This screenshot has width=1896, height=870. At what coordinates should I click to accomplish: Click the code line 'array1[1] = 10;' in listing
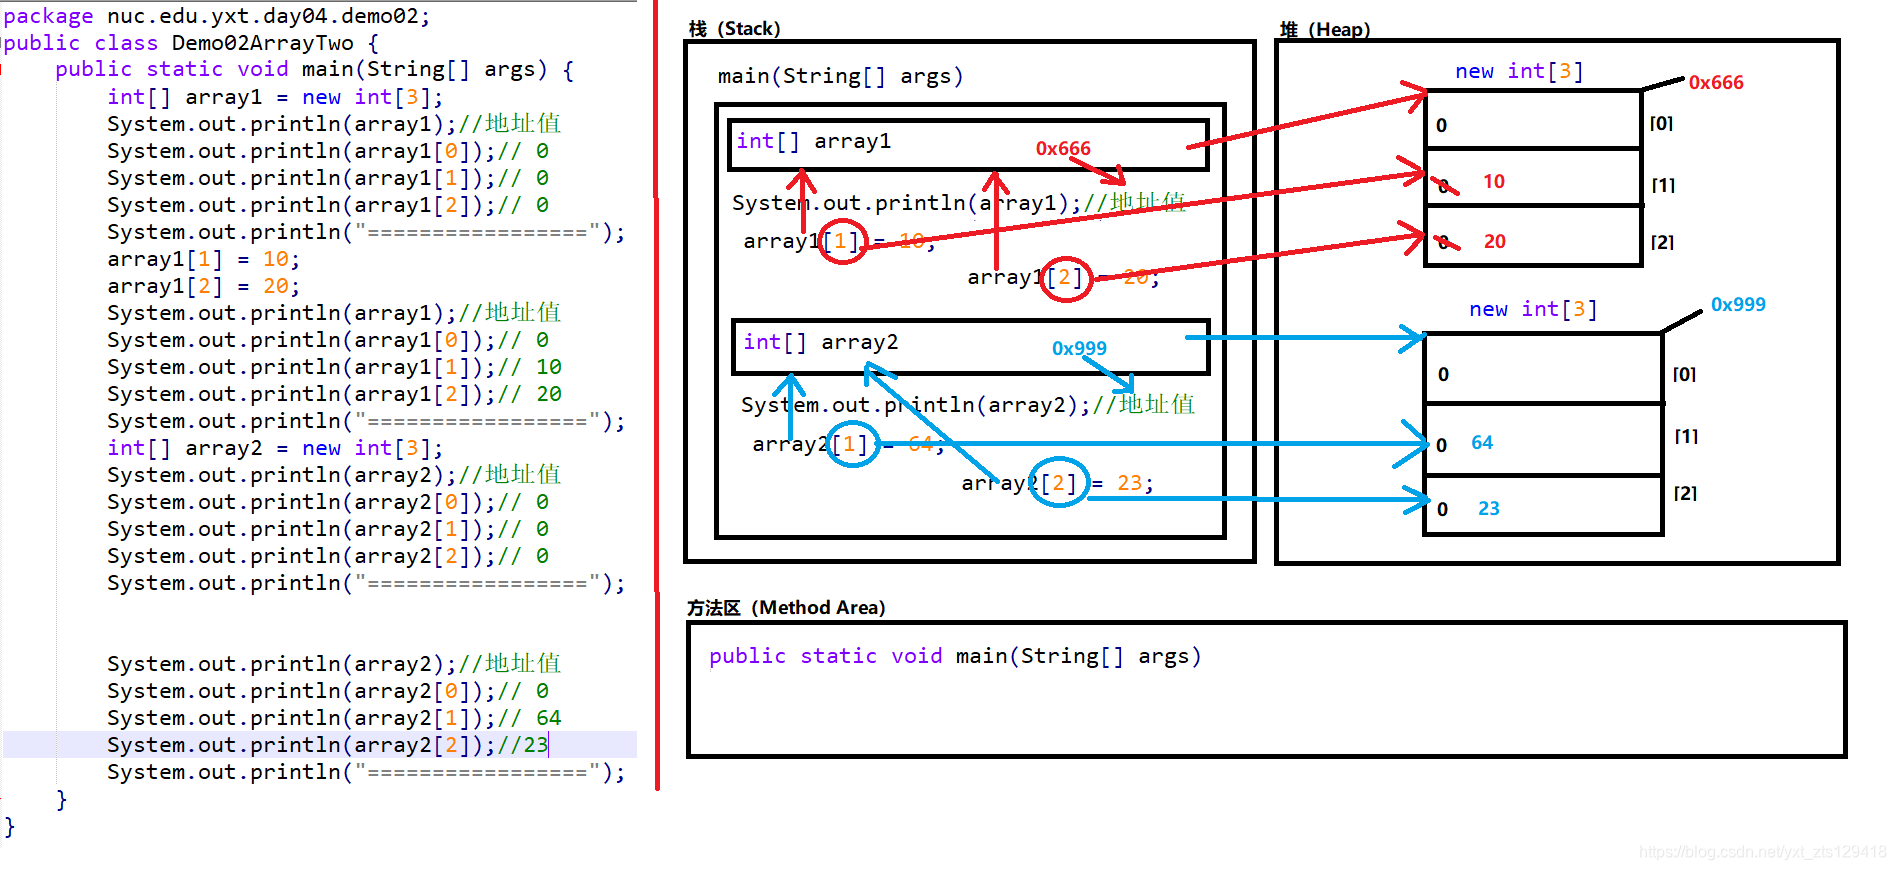point(204,259)
